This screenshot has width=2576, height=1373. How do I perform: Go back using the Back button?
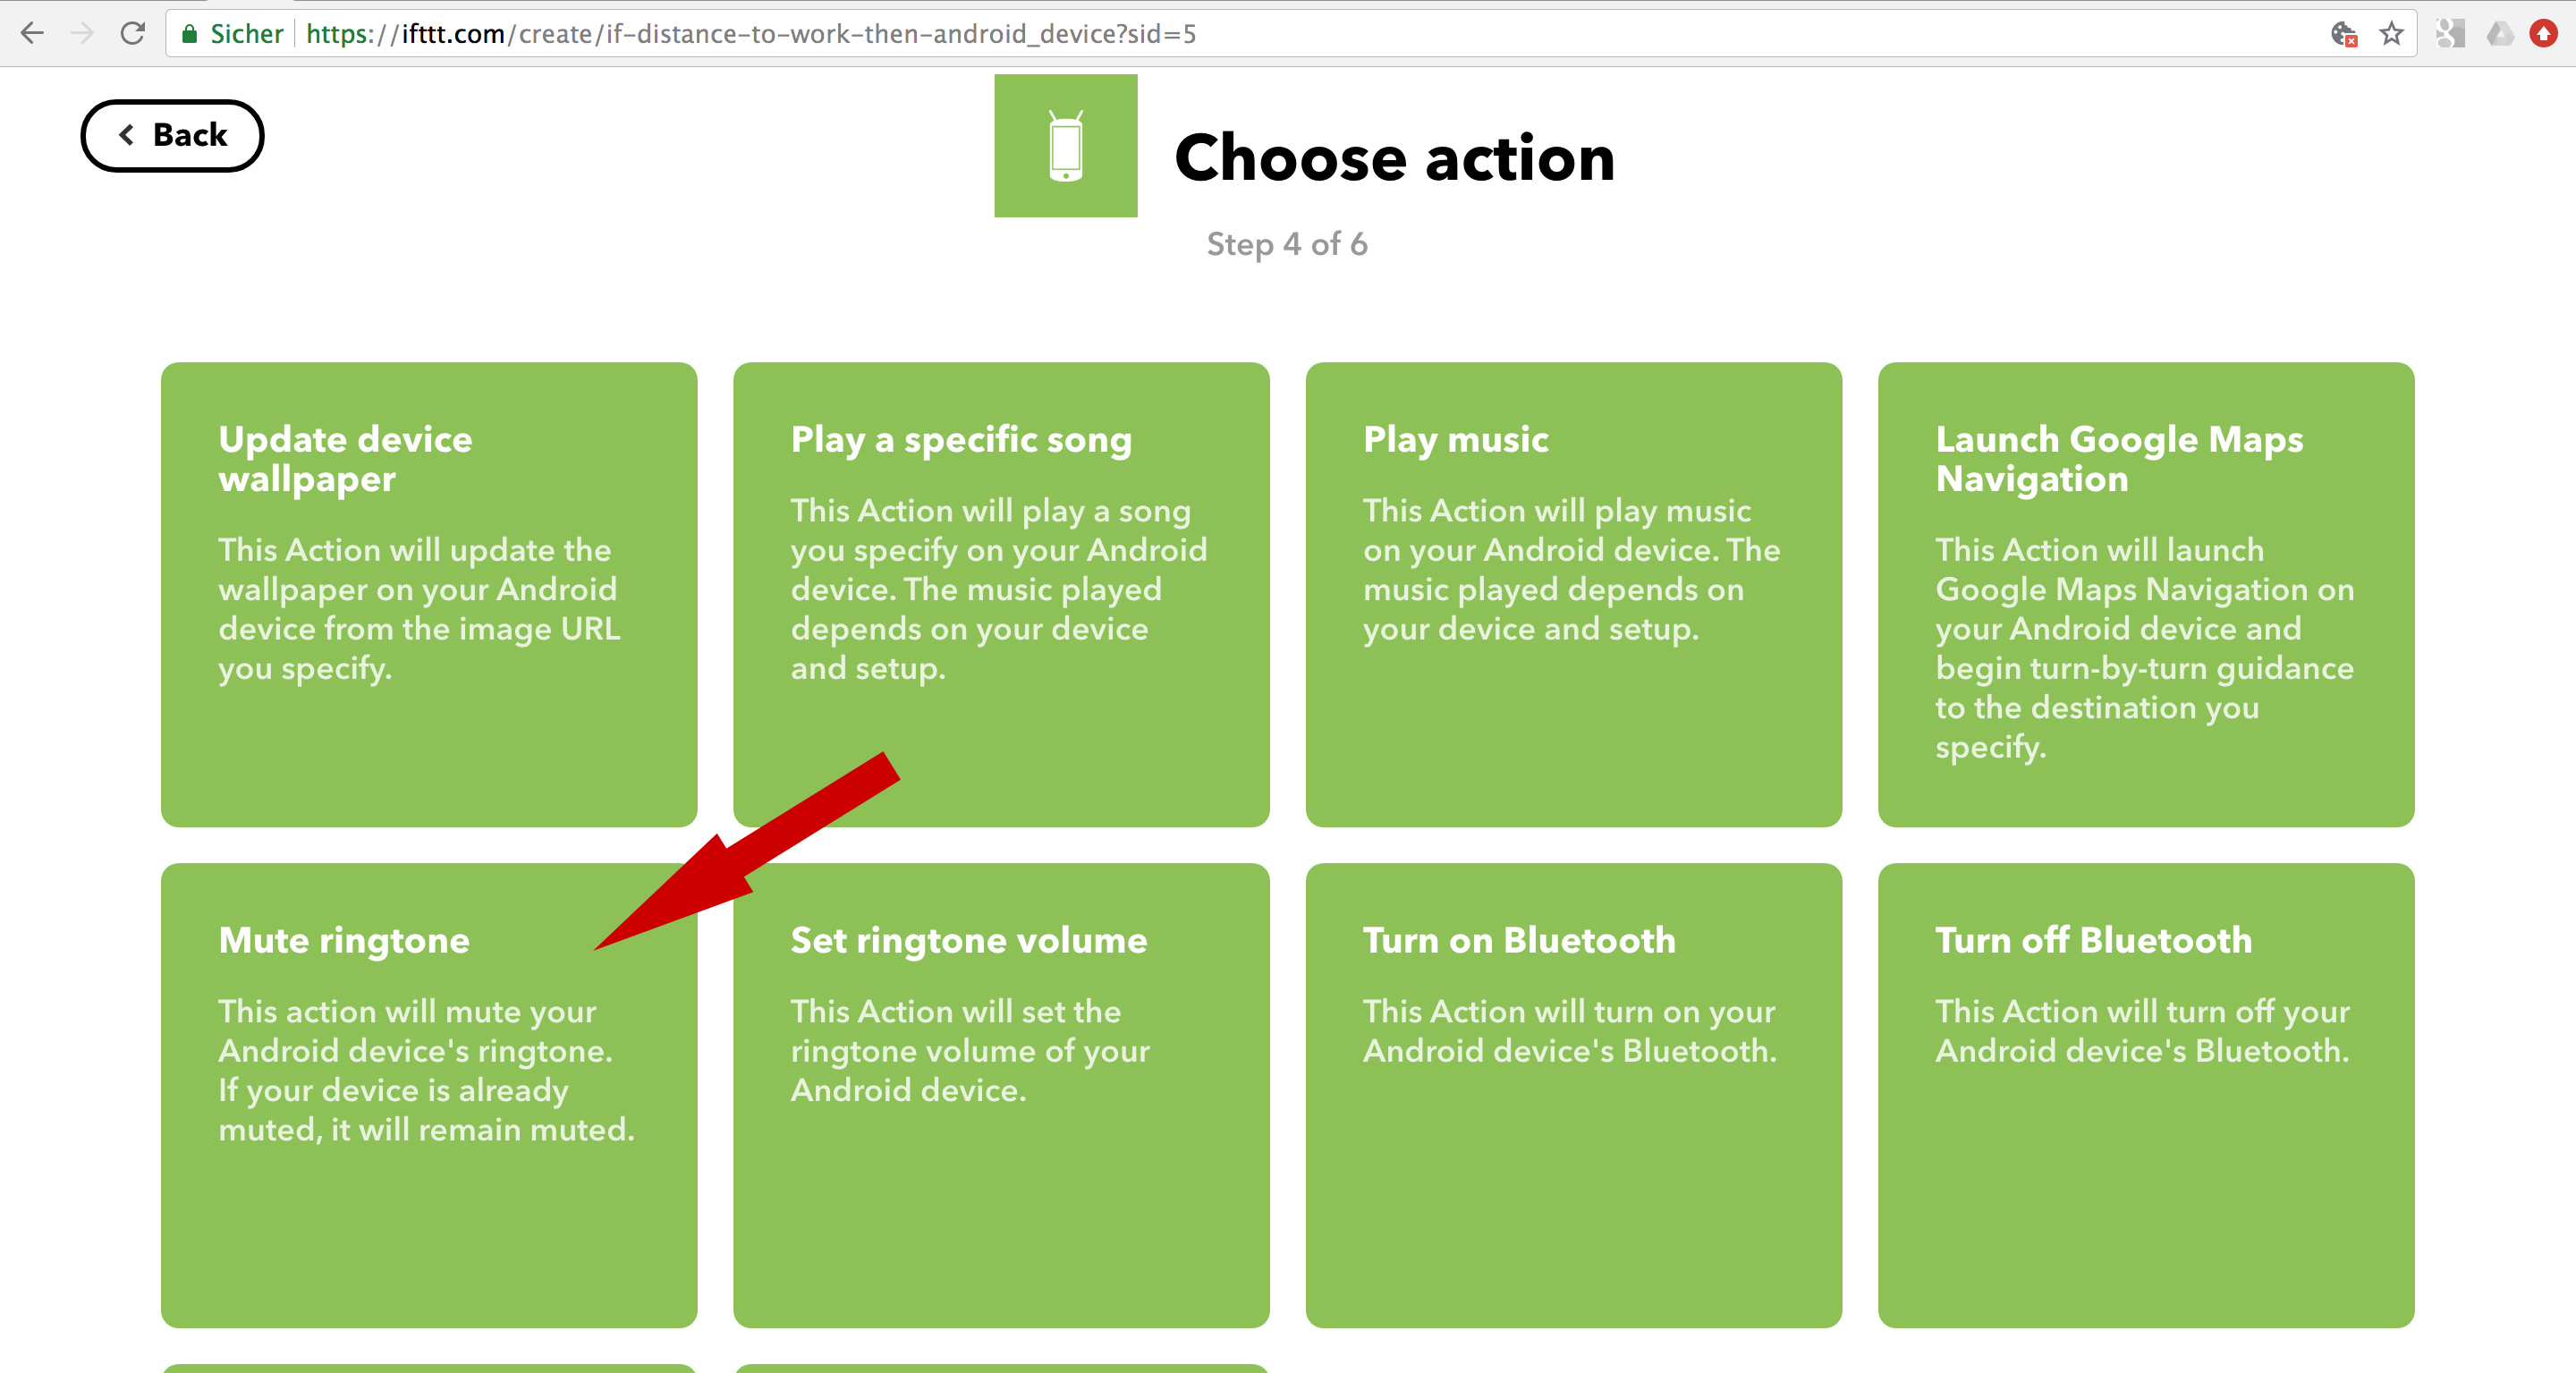coord(172,135)
